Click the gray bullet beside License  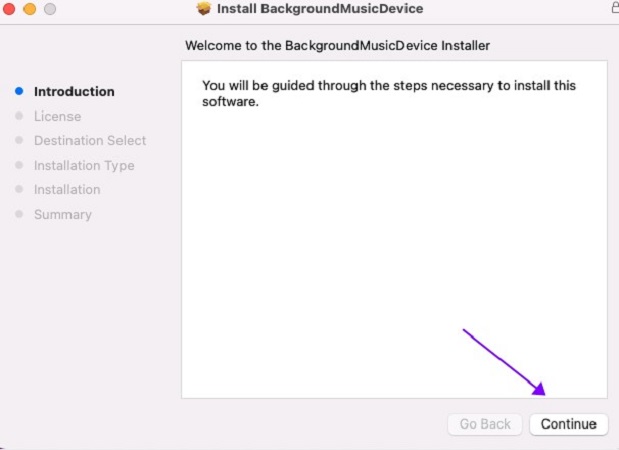(x=19, y=116)
